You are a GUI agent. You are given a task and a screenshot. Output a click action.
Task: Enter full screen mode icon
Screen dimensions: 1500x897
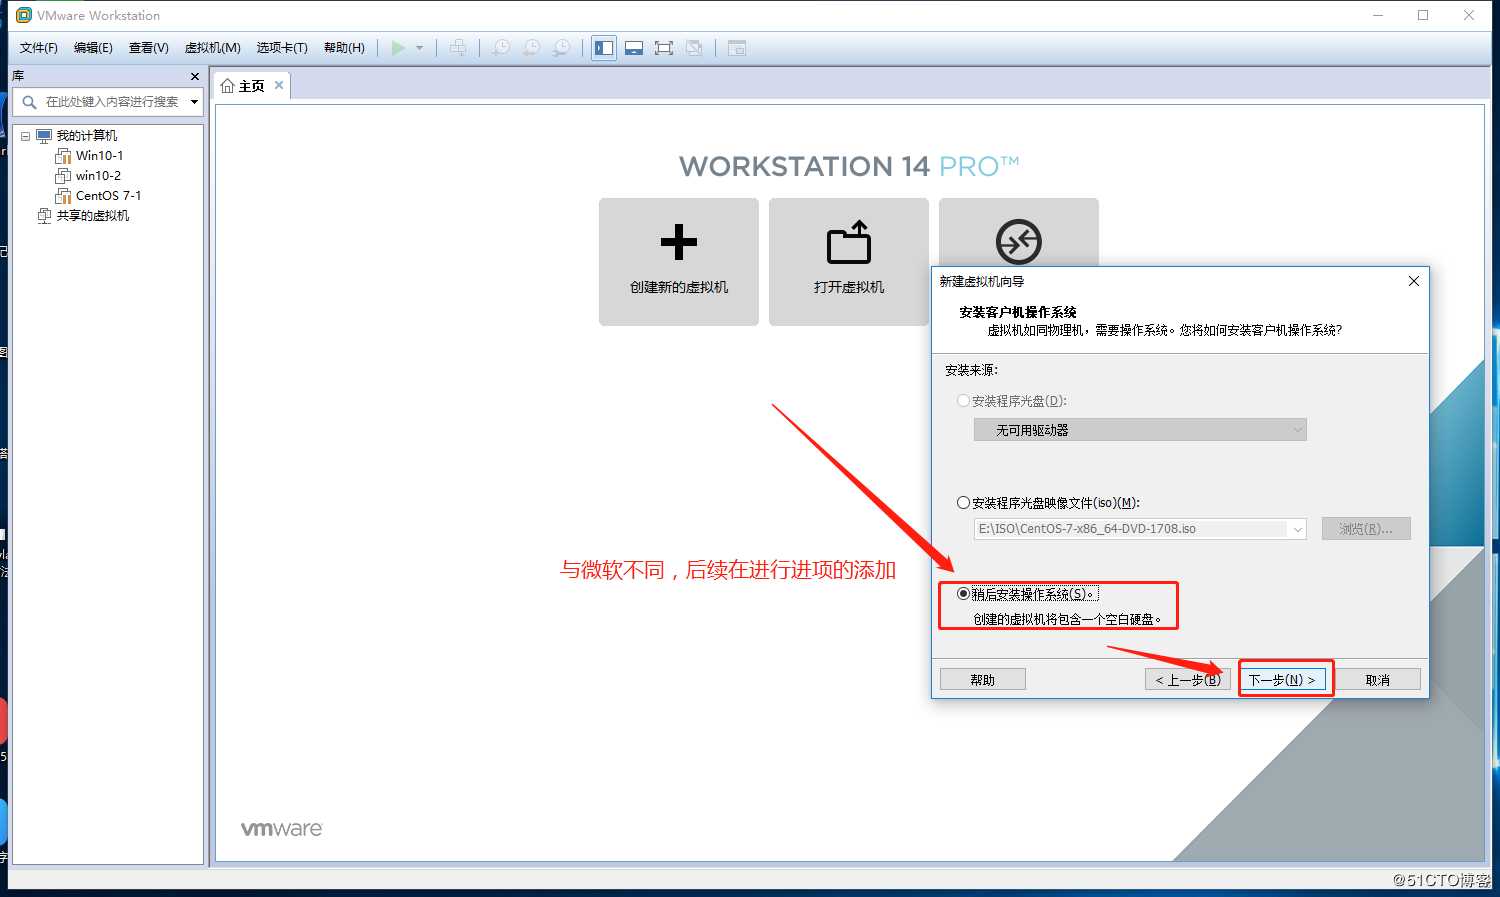pos(664,48)
